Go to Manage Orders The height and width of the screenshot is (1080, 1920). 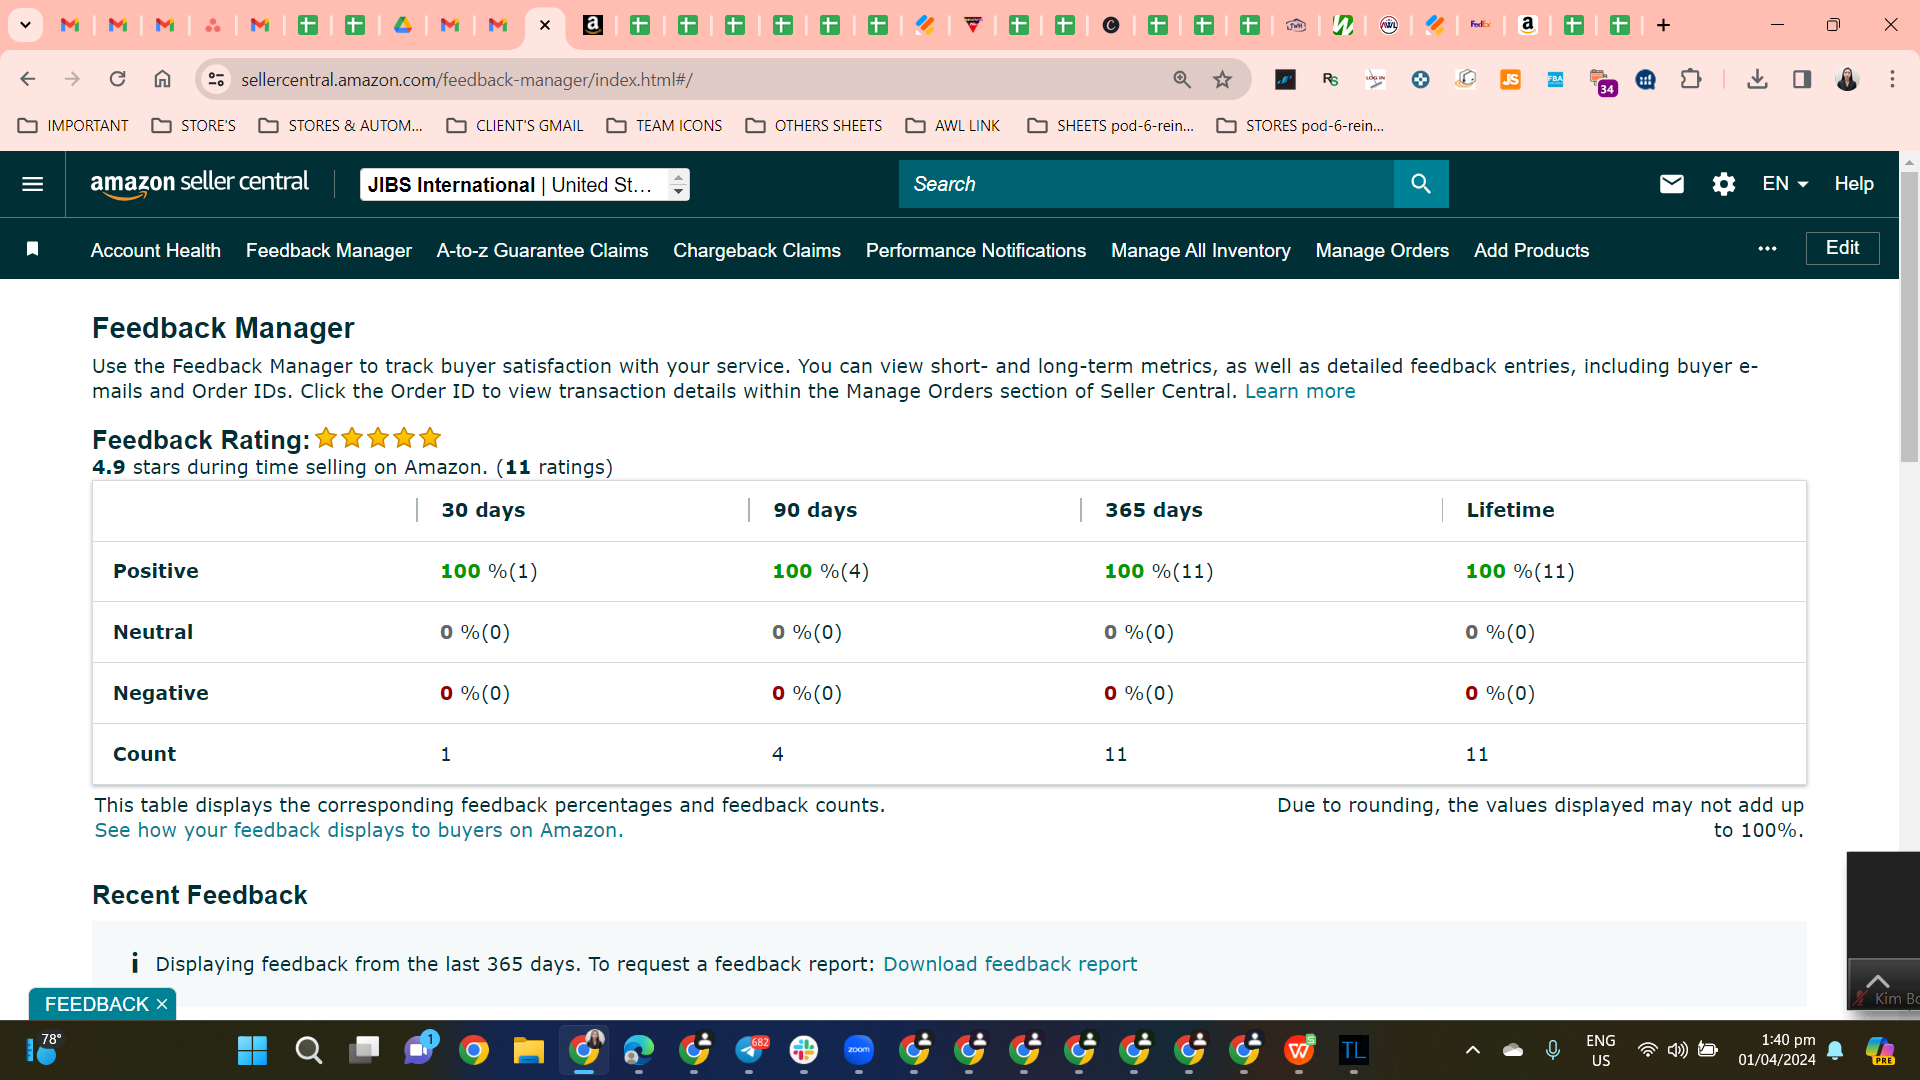click(1382, 250)
